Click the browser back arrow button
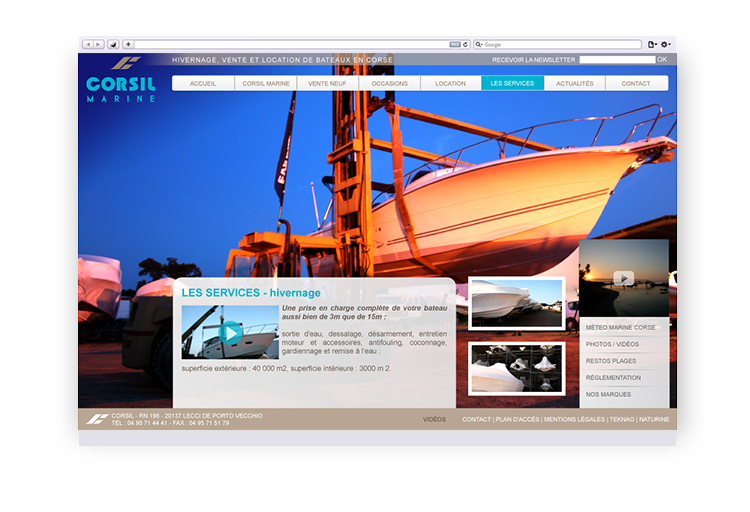750x512 pixels. [x=88, y=44]
